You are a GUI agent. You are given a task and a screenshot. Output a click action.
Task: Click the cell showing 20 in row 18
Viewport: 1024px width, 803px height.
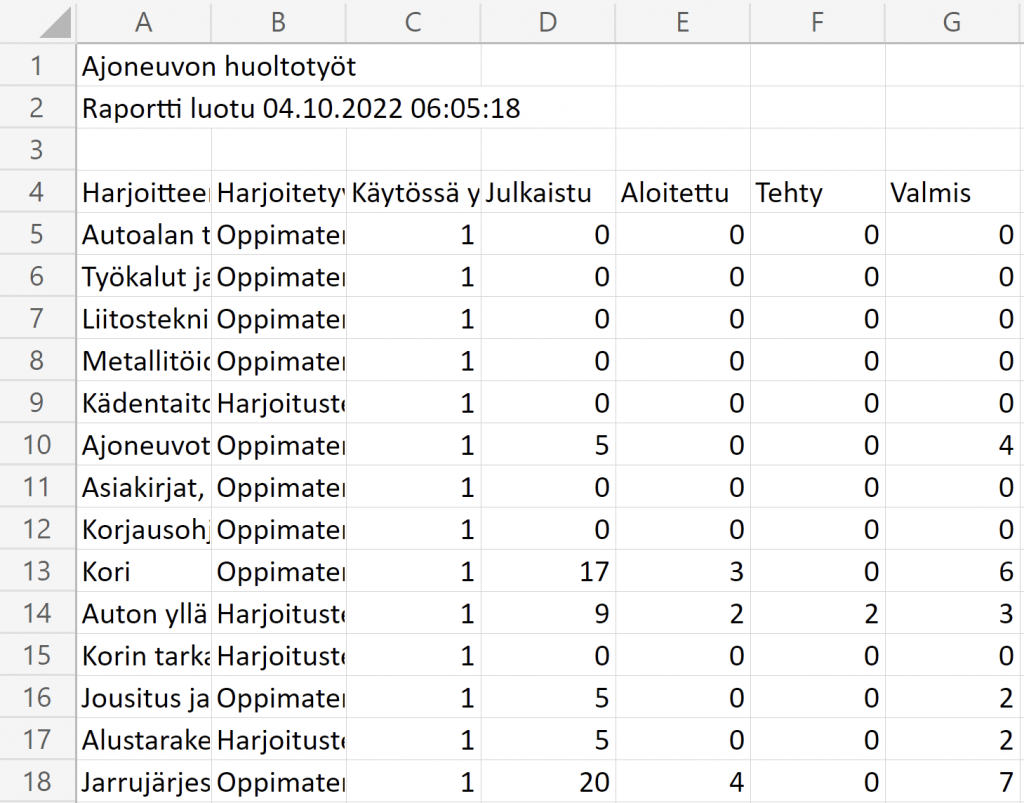[547, 782]
